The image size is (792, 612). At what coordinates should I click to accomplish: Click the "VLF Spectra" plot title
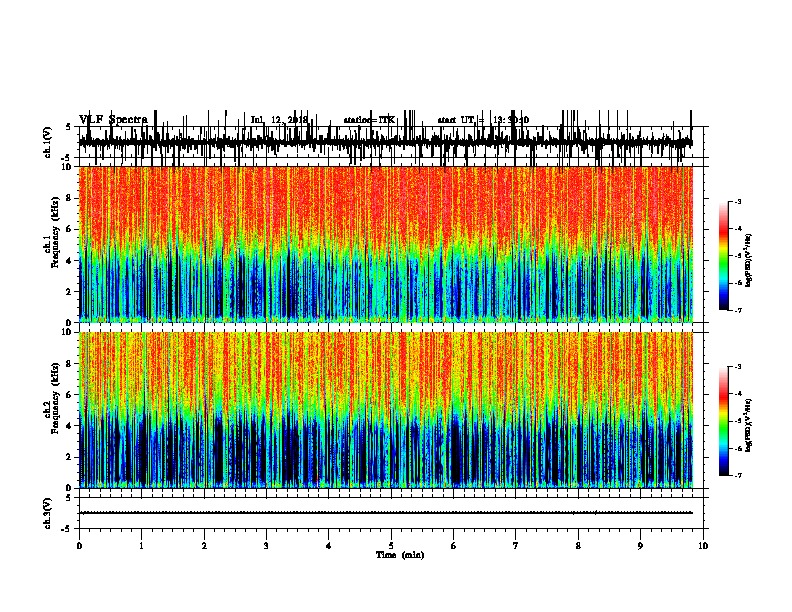point(113,120)
